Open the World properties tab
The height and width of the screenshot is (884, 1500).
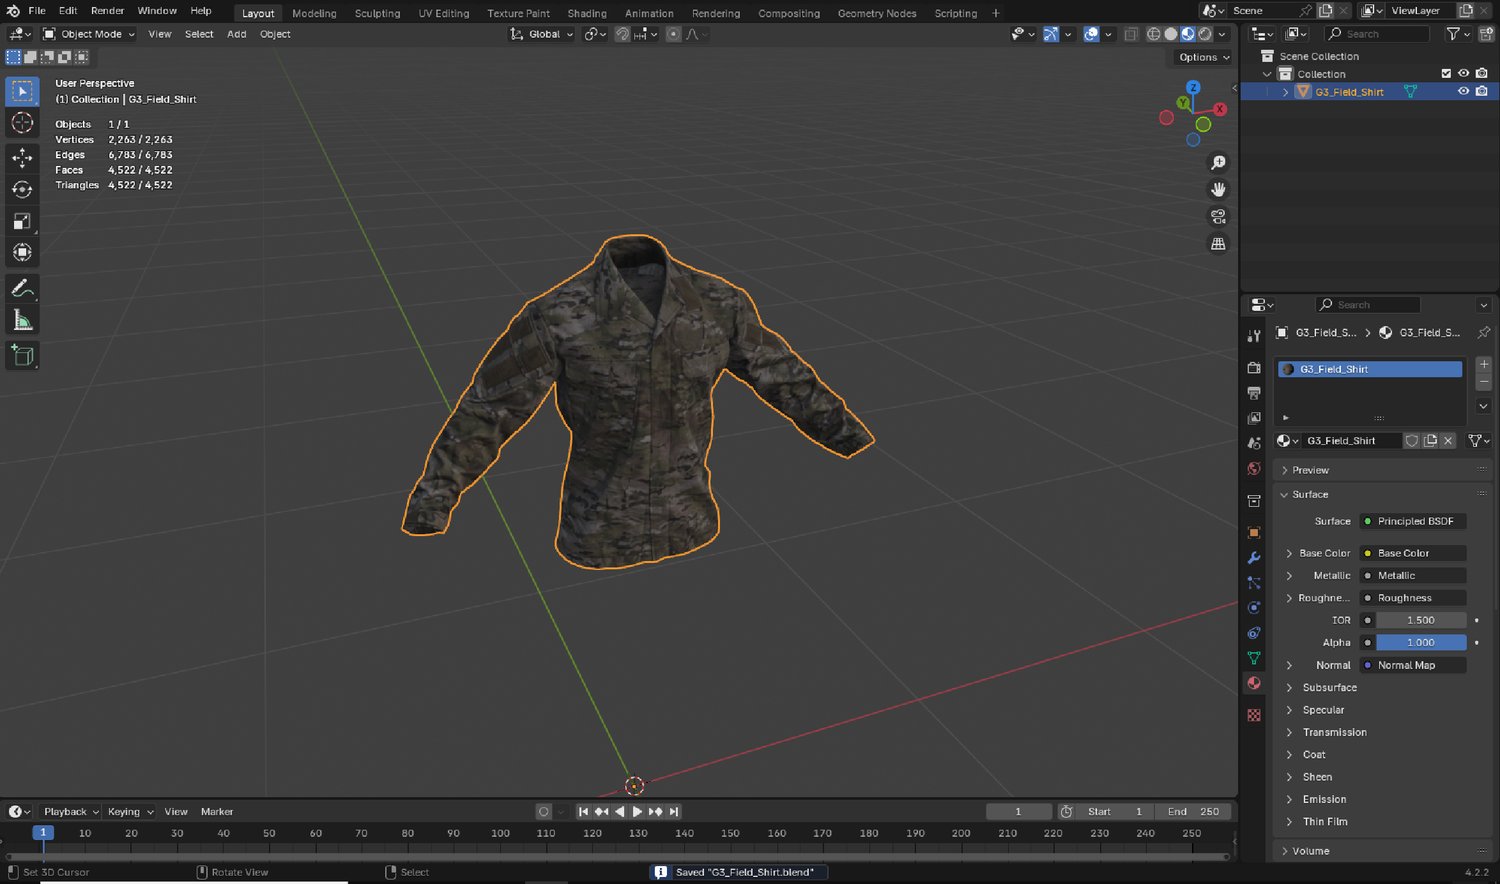pyautogui.click(x=1254, y=468)
